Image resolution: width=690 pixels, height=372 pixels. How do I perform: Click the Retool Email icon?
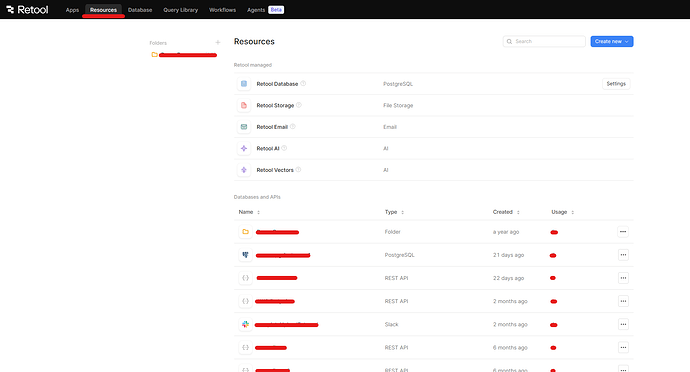tap(244, 127)
